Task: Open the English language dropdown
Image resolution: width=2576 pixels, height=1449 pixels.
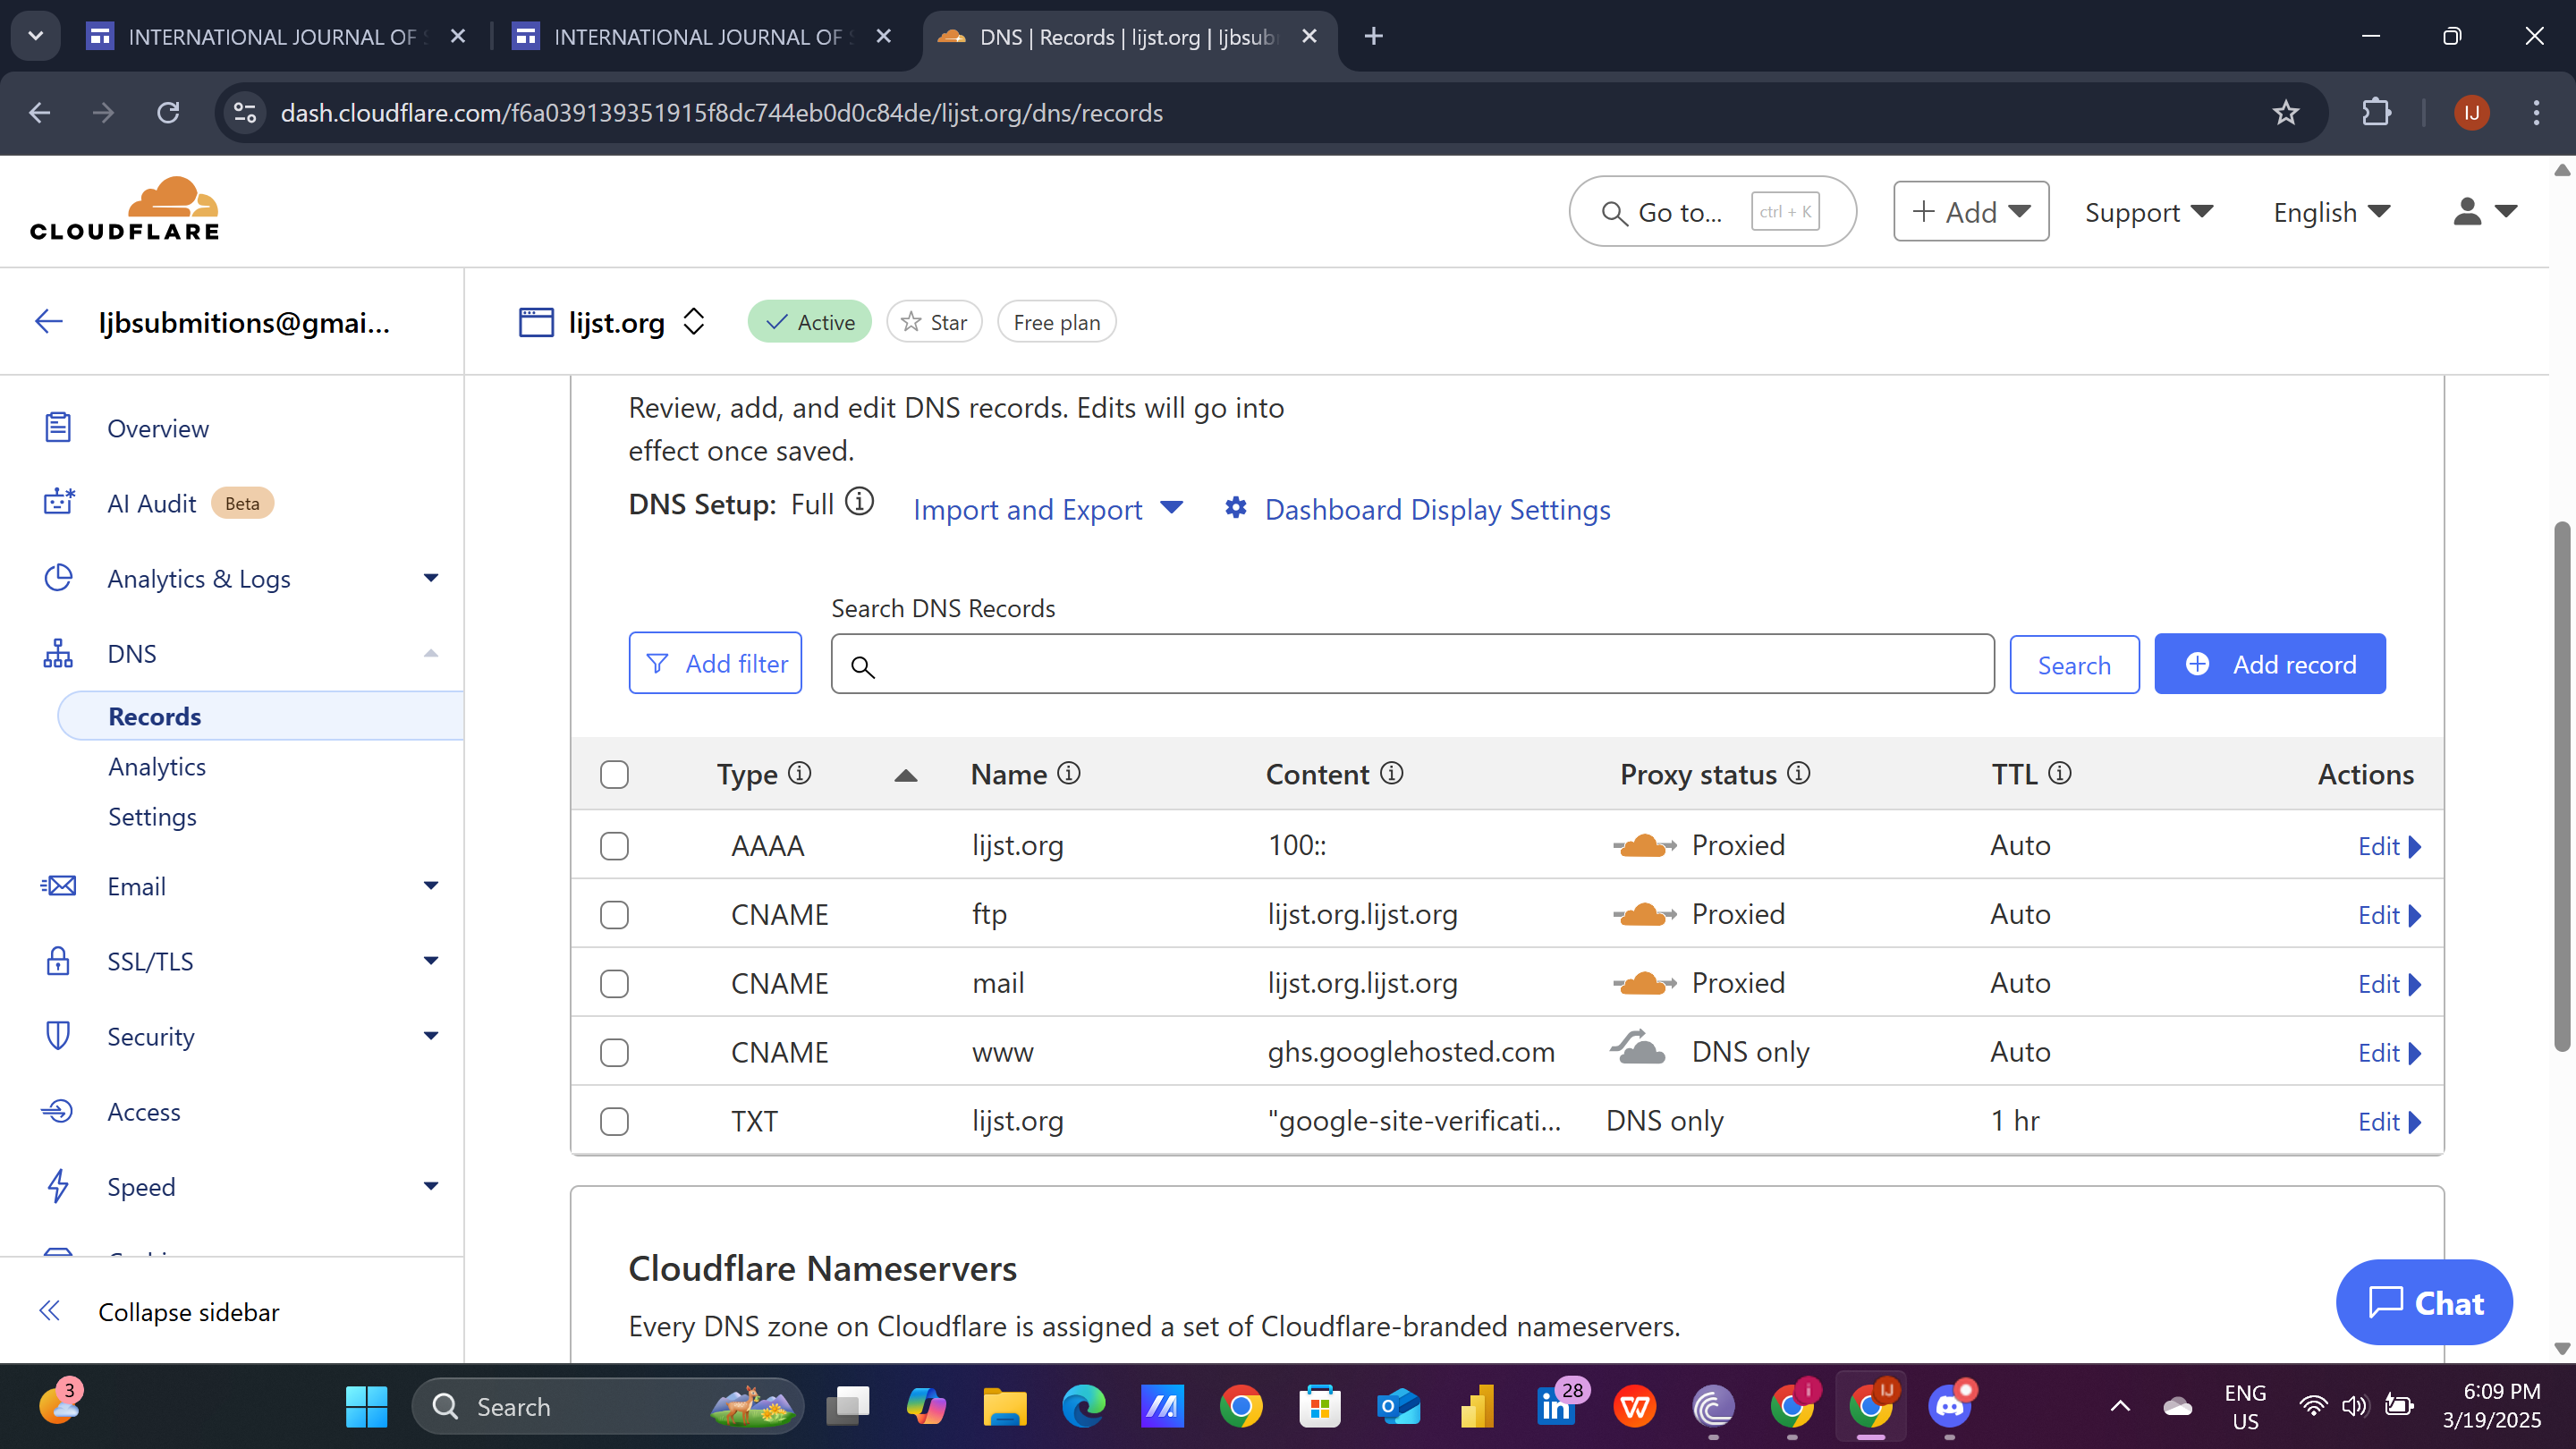Action: 2331,212
